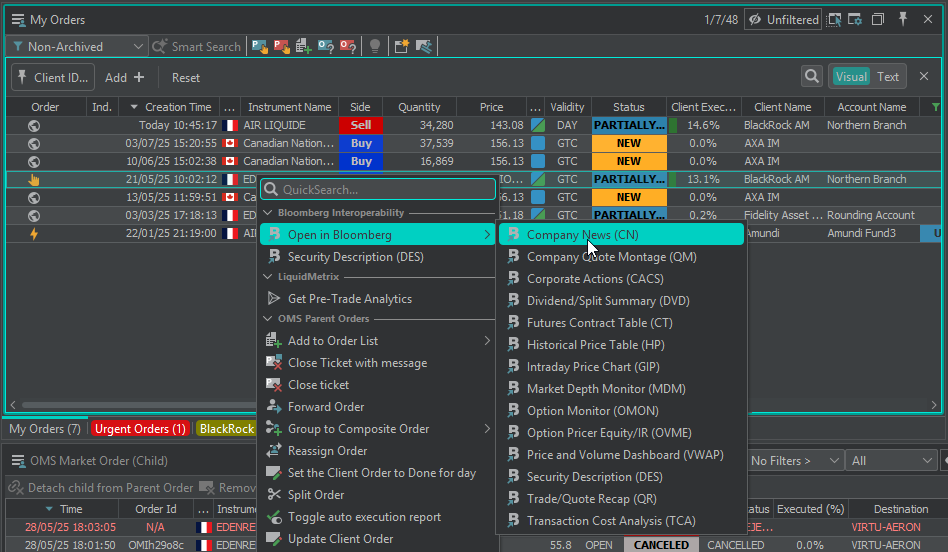Click the lightning bolt icon in 22/01/25 row
Image resolution: width=948 pixels, height=552 pixels.
click(x=34, y=233)
